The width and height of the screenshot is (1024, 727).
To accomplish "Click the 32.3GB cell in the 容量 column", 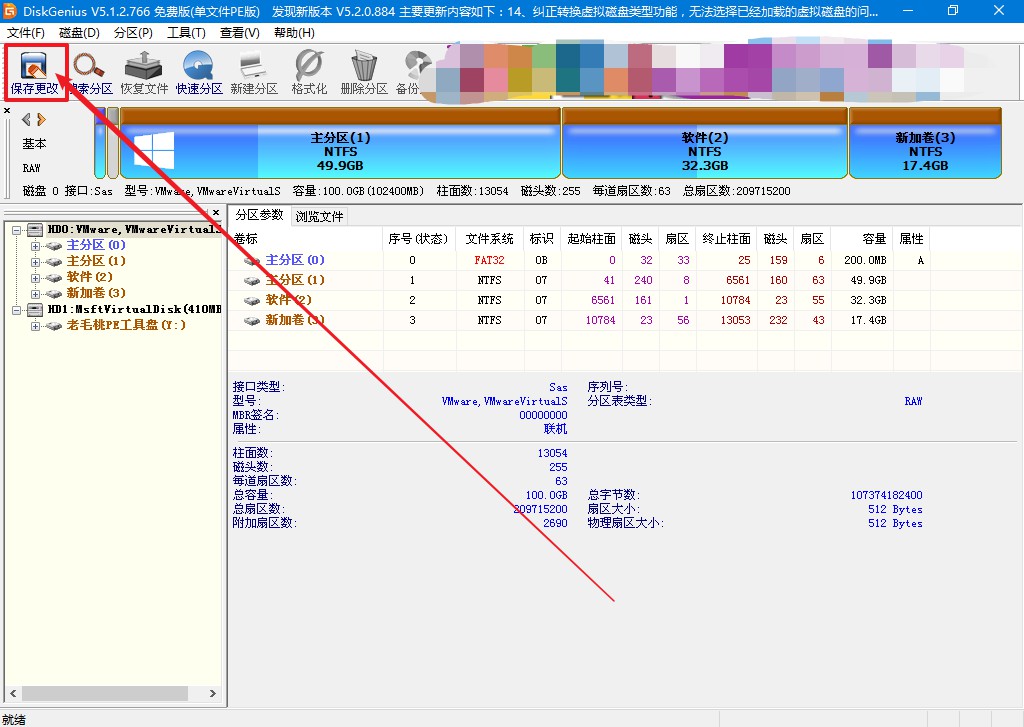I will (868, 300).
